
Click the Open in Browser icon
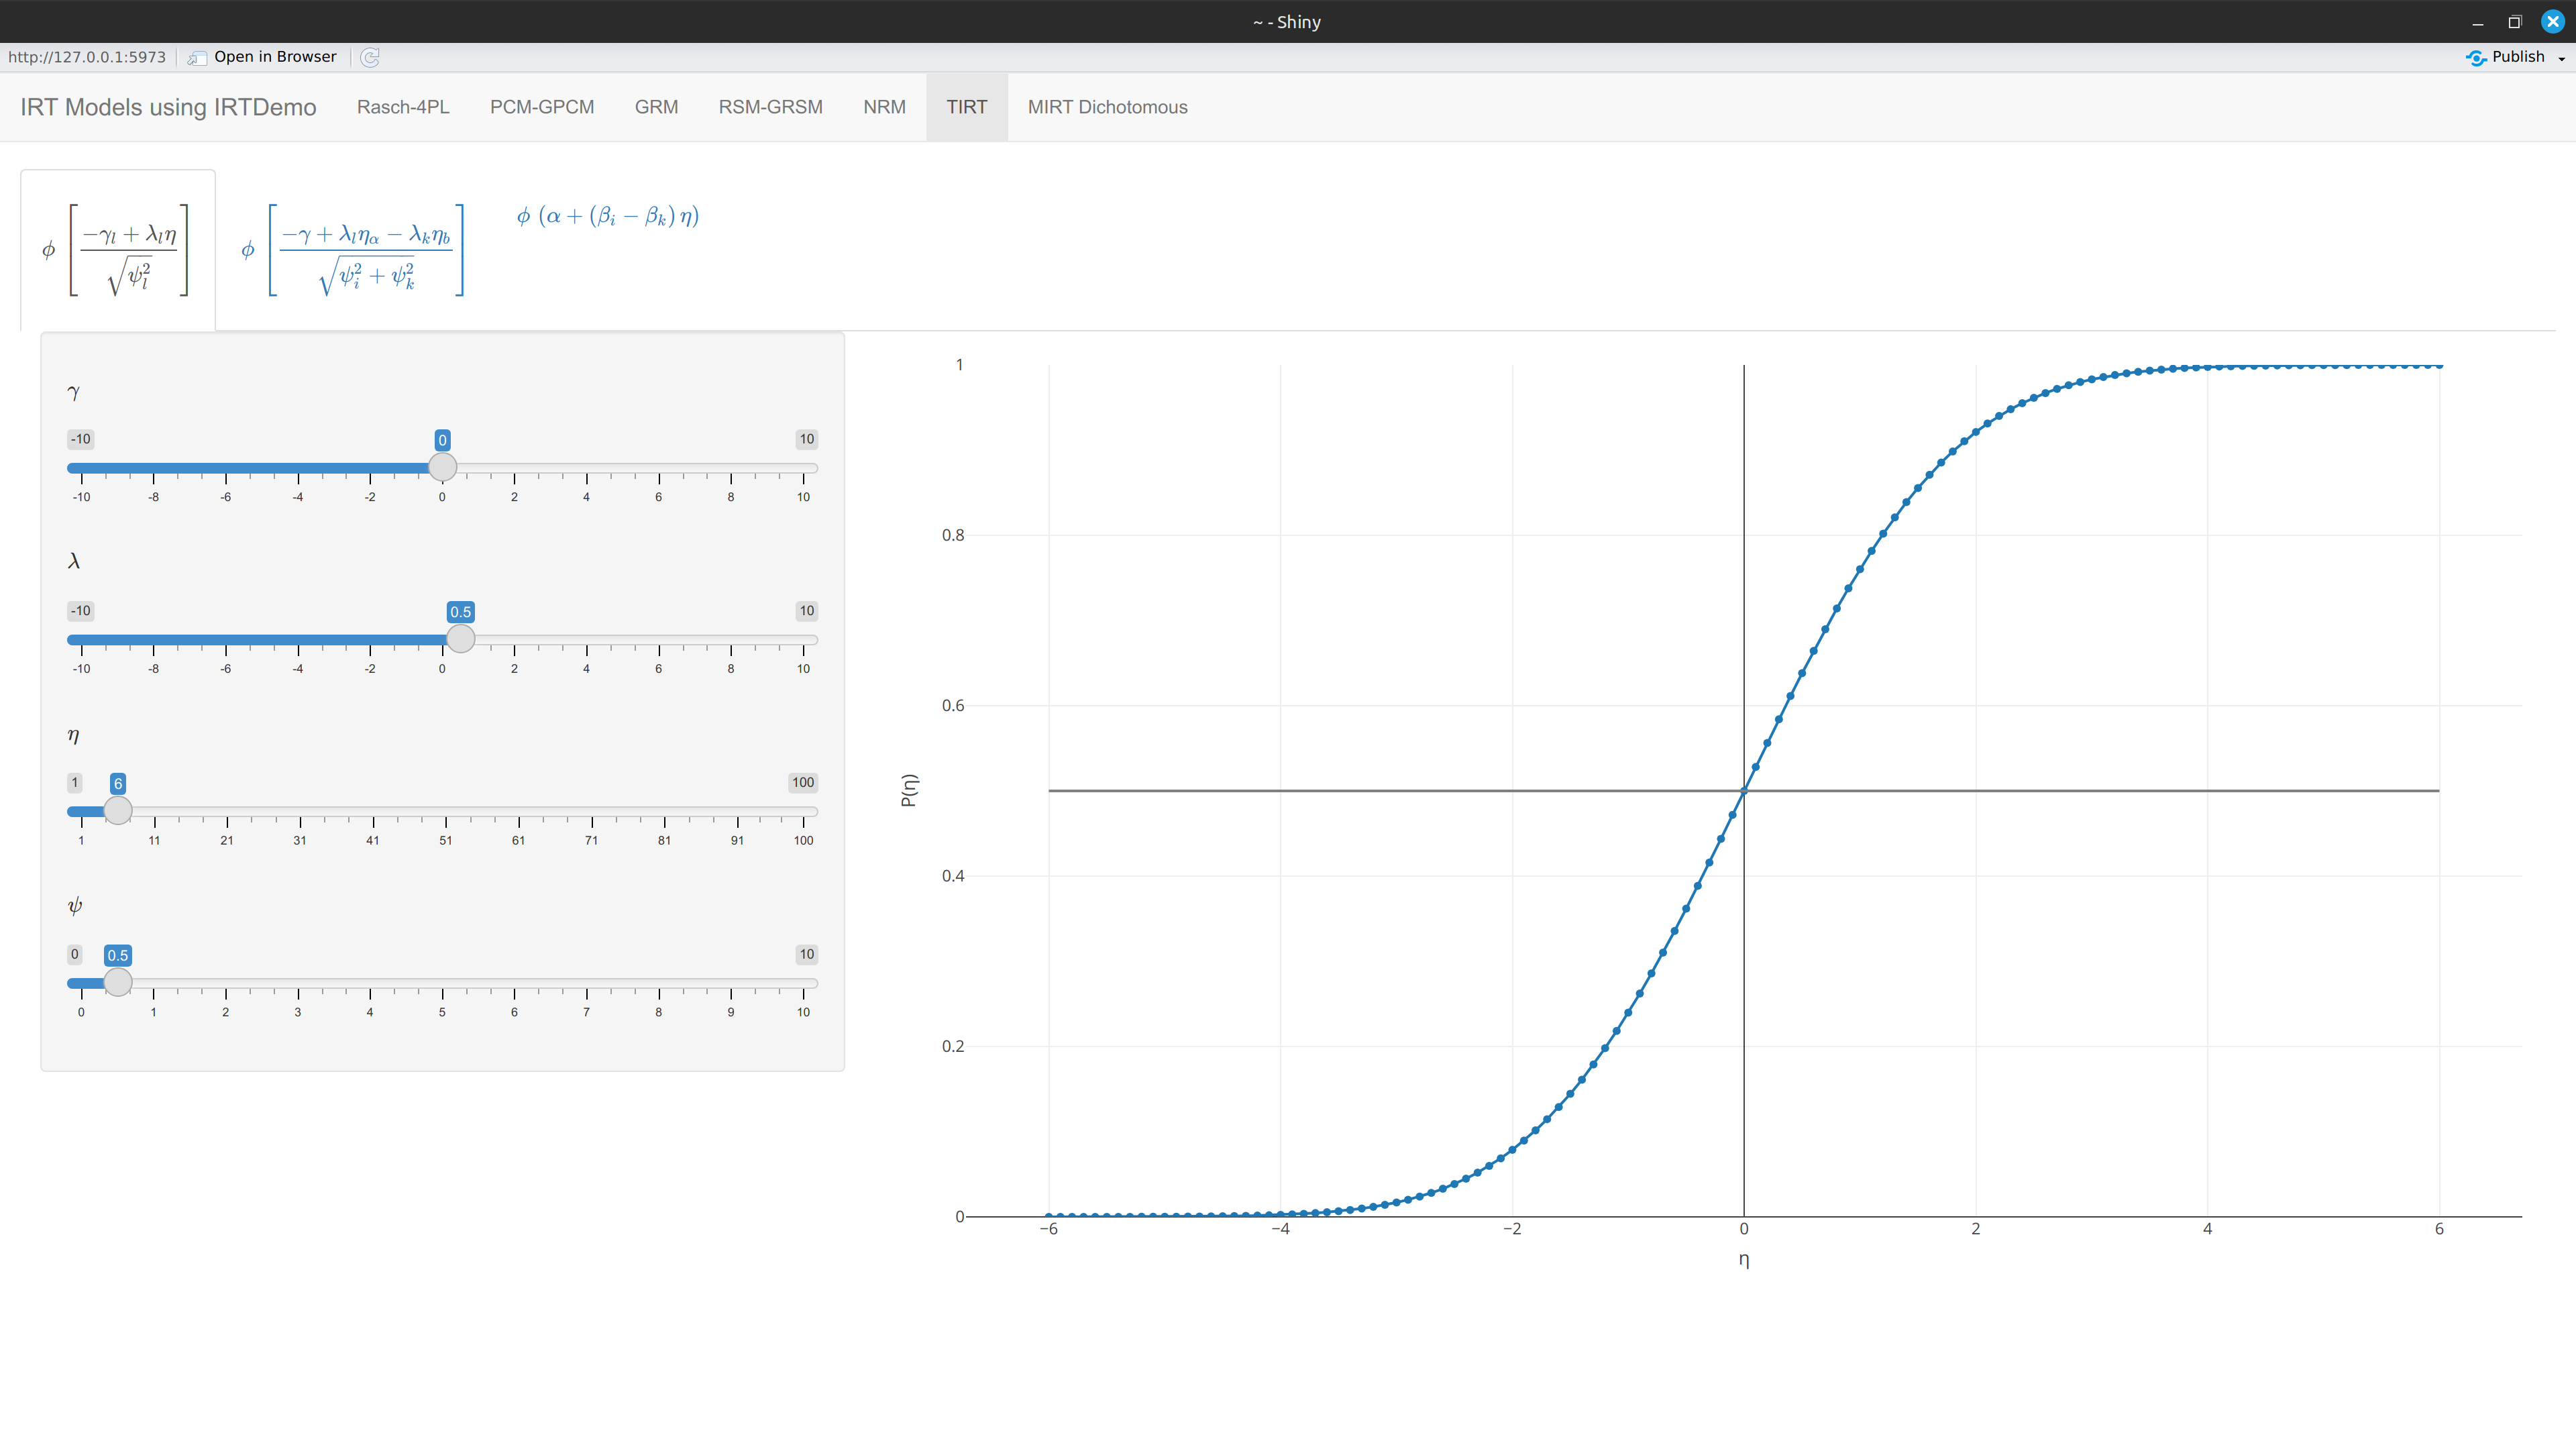(197, 57)
